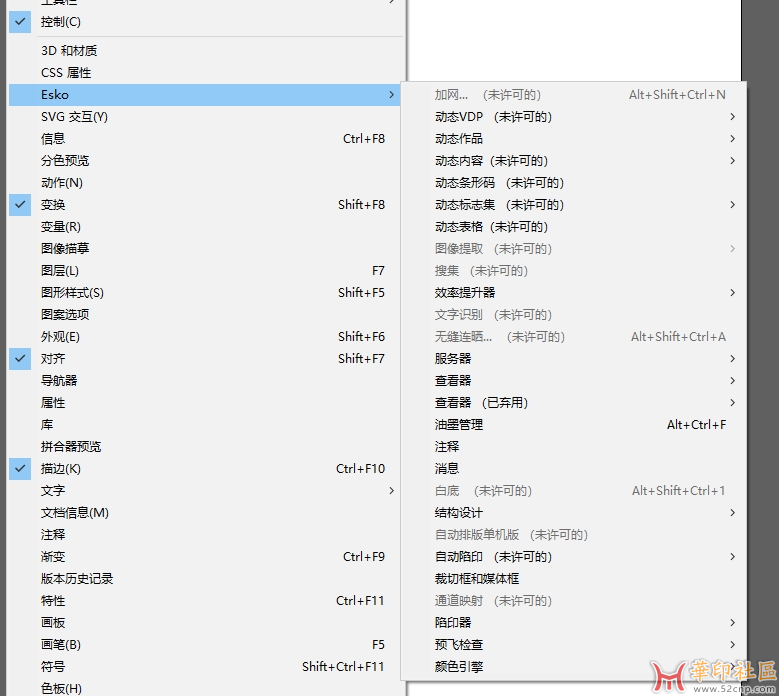Open the 图像描摹 panel
The height and width of the screenshot is (696, 779).
[204, 248]
